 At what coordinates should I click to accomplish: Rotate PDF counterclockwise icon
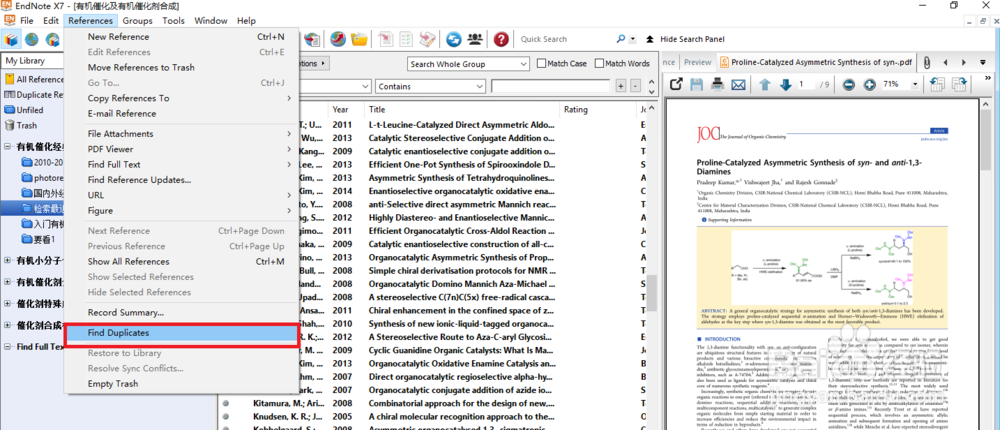click(x=938, y=84)
